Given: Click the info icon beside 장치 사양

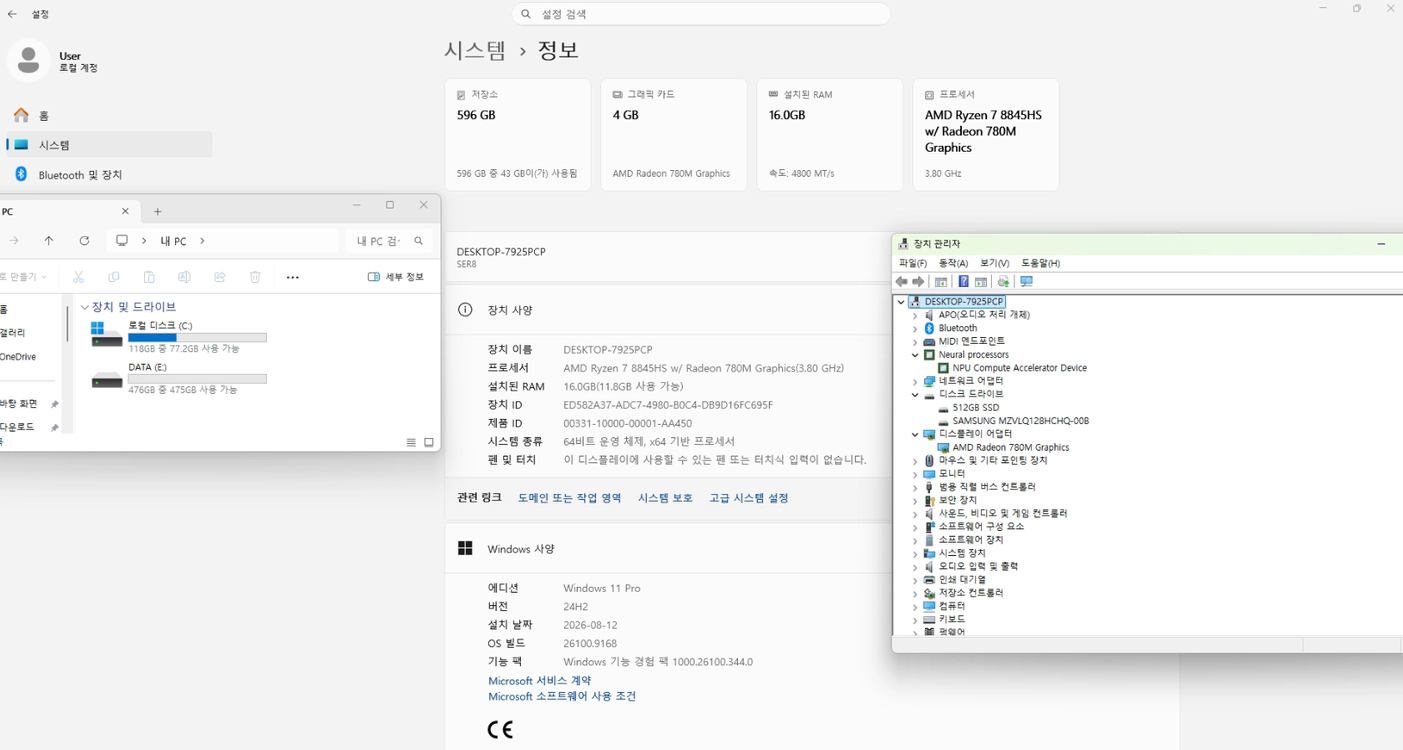Looking at the screenshot, I should pos(465,310).
